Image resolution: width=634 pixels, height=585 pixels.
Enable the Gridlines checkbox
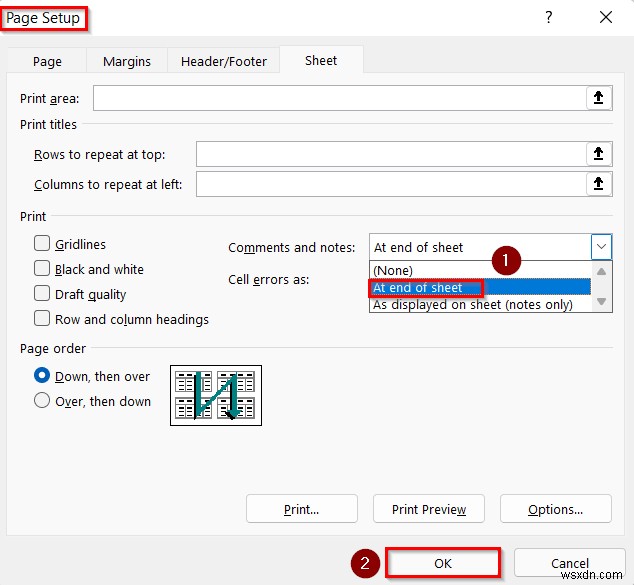tap(42, 244)
